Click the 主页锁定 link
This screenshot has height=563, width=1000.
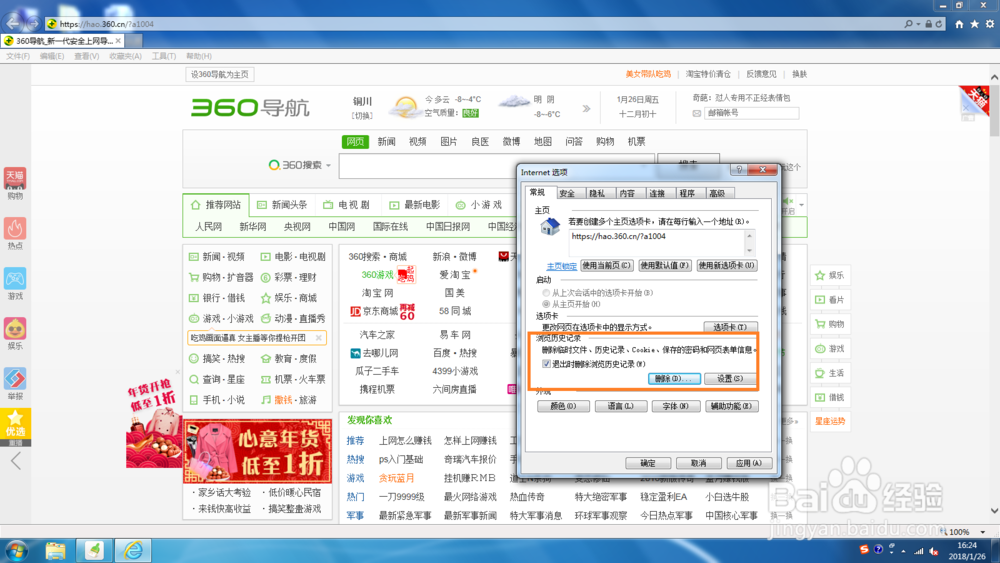pos(561,267)
